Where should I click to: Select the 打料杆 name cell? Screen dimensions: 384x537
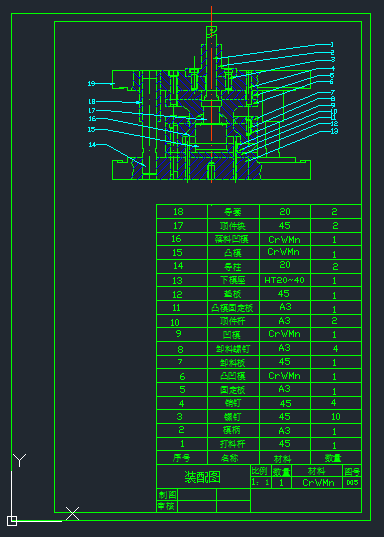coord(233,444)
